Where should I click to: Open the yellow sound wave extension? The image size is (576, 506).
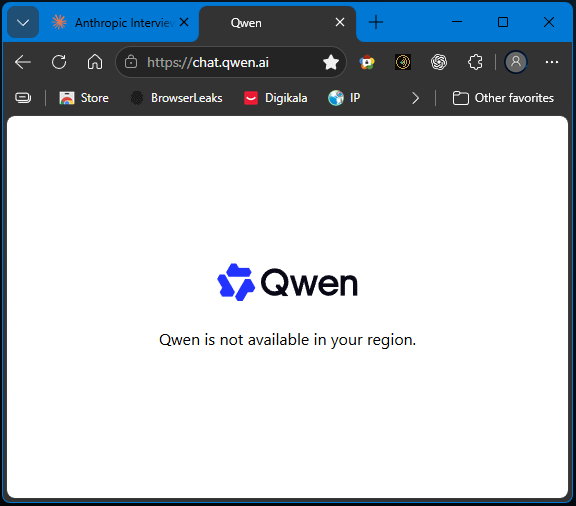tap(403, 62)
